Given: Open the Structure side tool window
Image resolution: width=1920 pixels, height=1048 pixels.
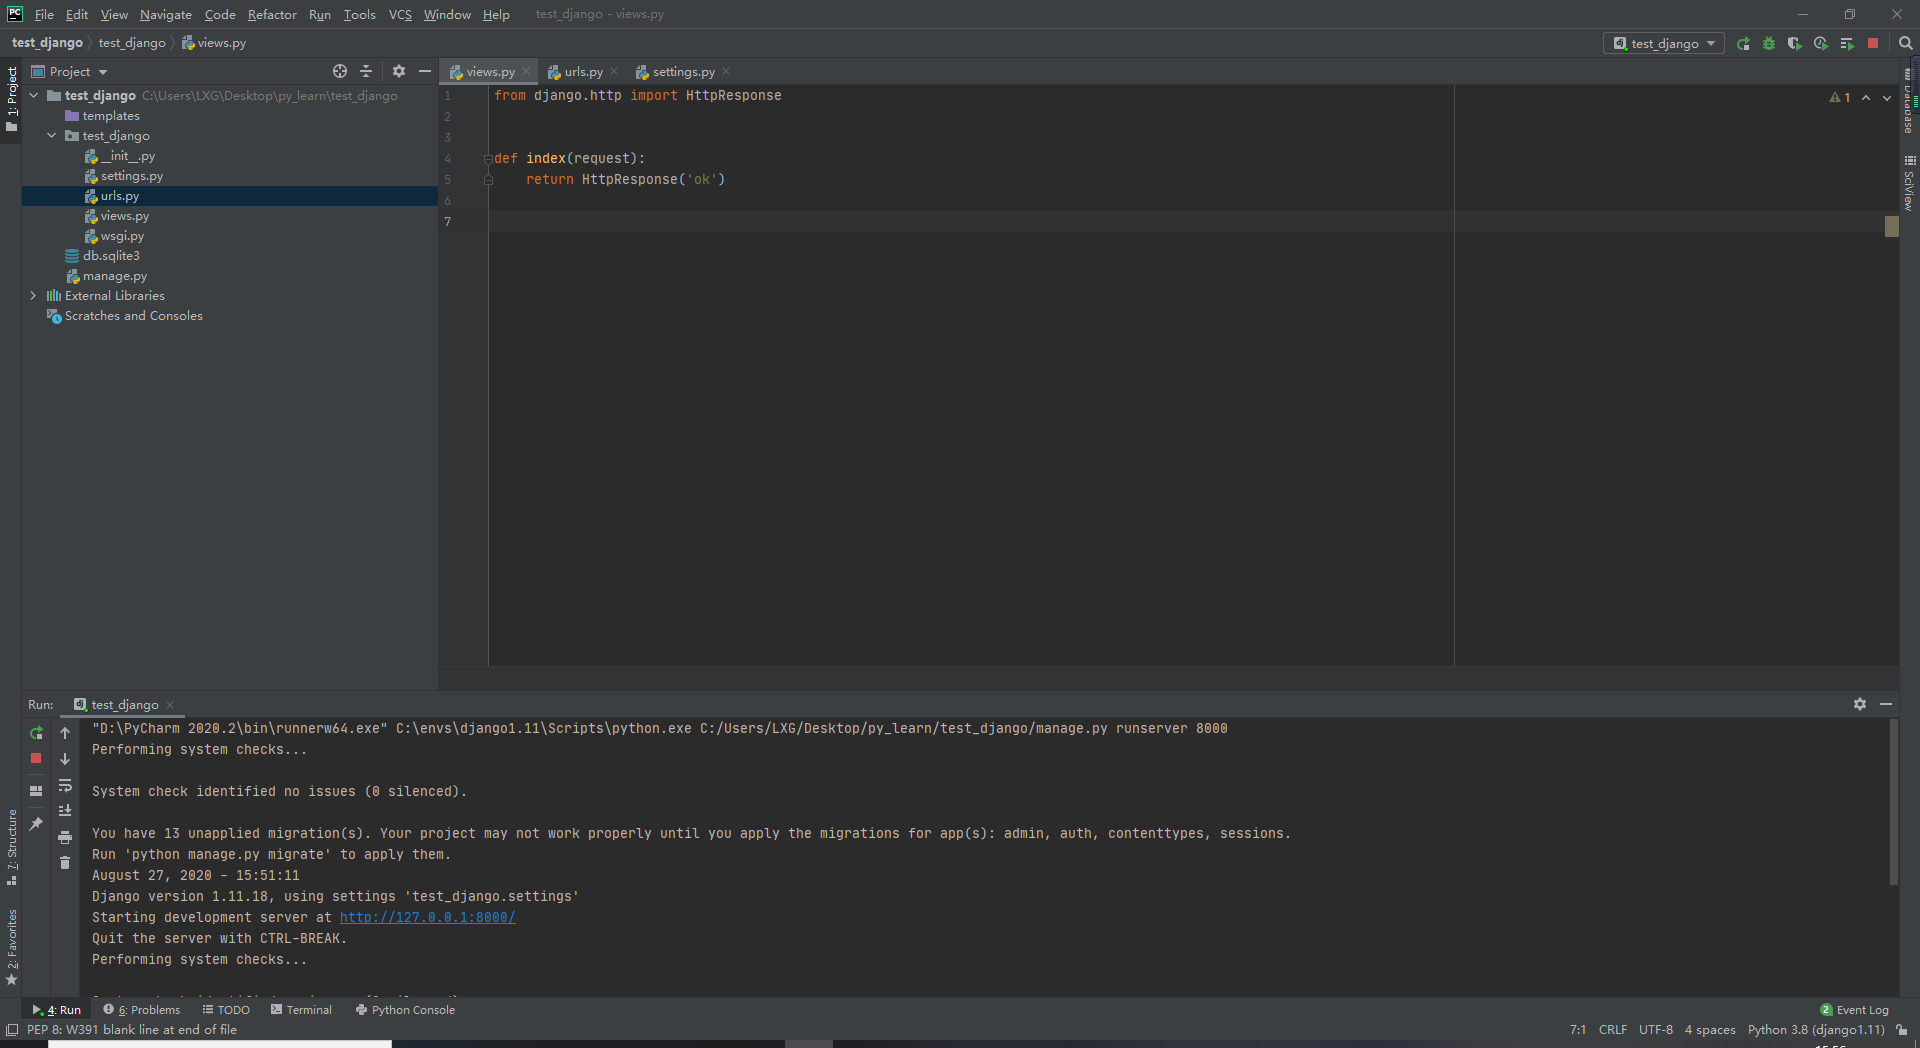Looking at the screenshot, I should [x=12, y=847].
